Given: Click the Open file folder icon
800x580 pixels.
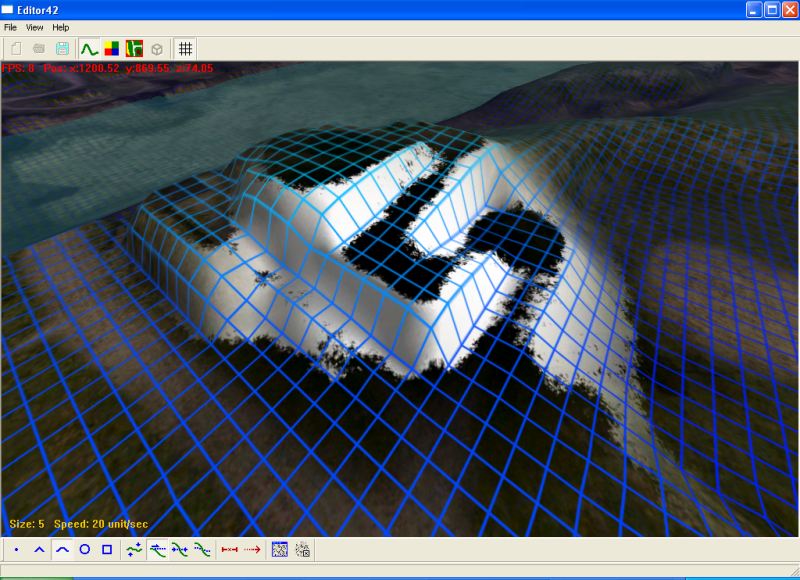Looking at the screenshot, I should coord(39,48).
